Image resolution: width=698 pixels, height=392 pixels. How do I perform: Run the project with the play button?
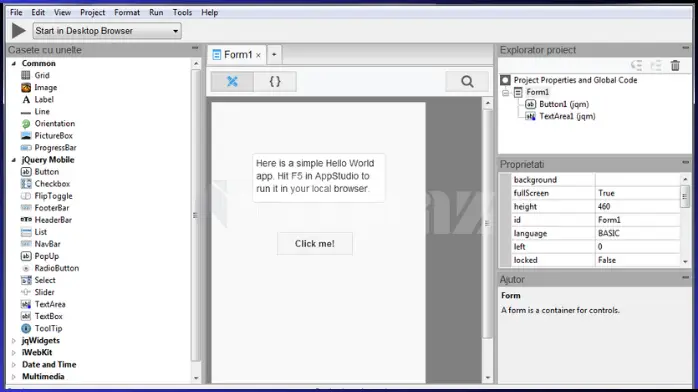point(18,31)
